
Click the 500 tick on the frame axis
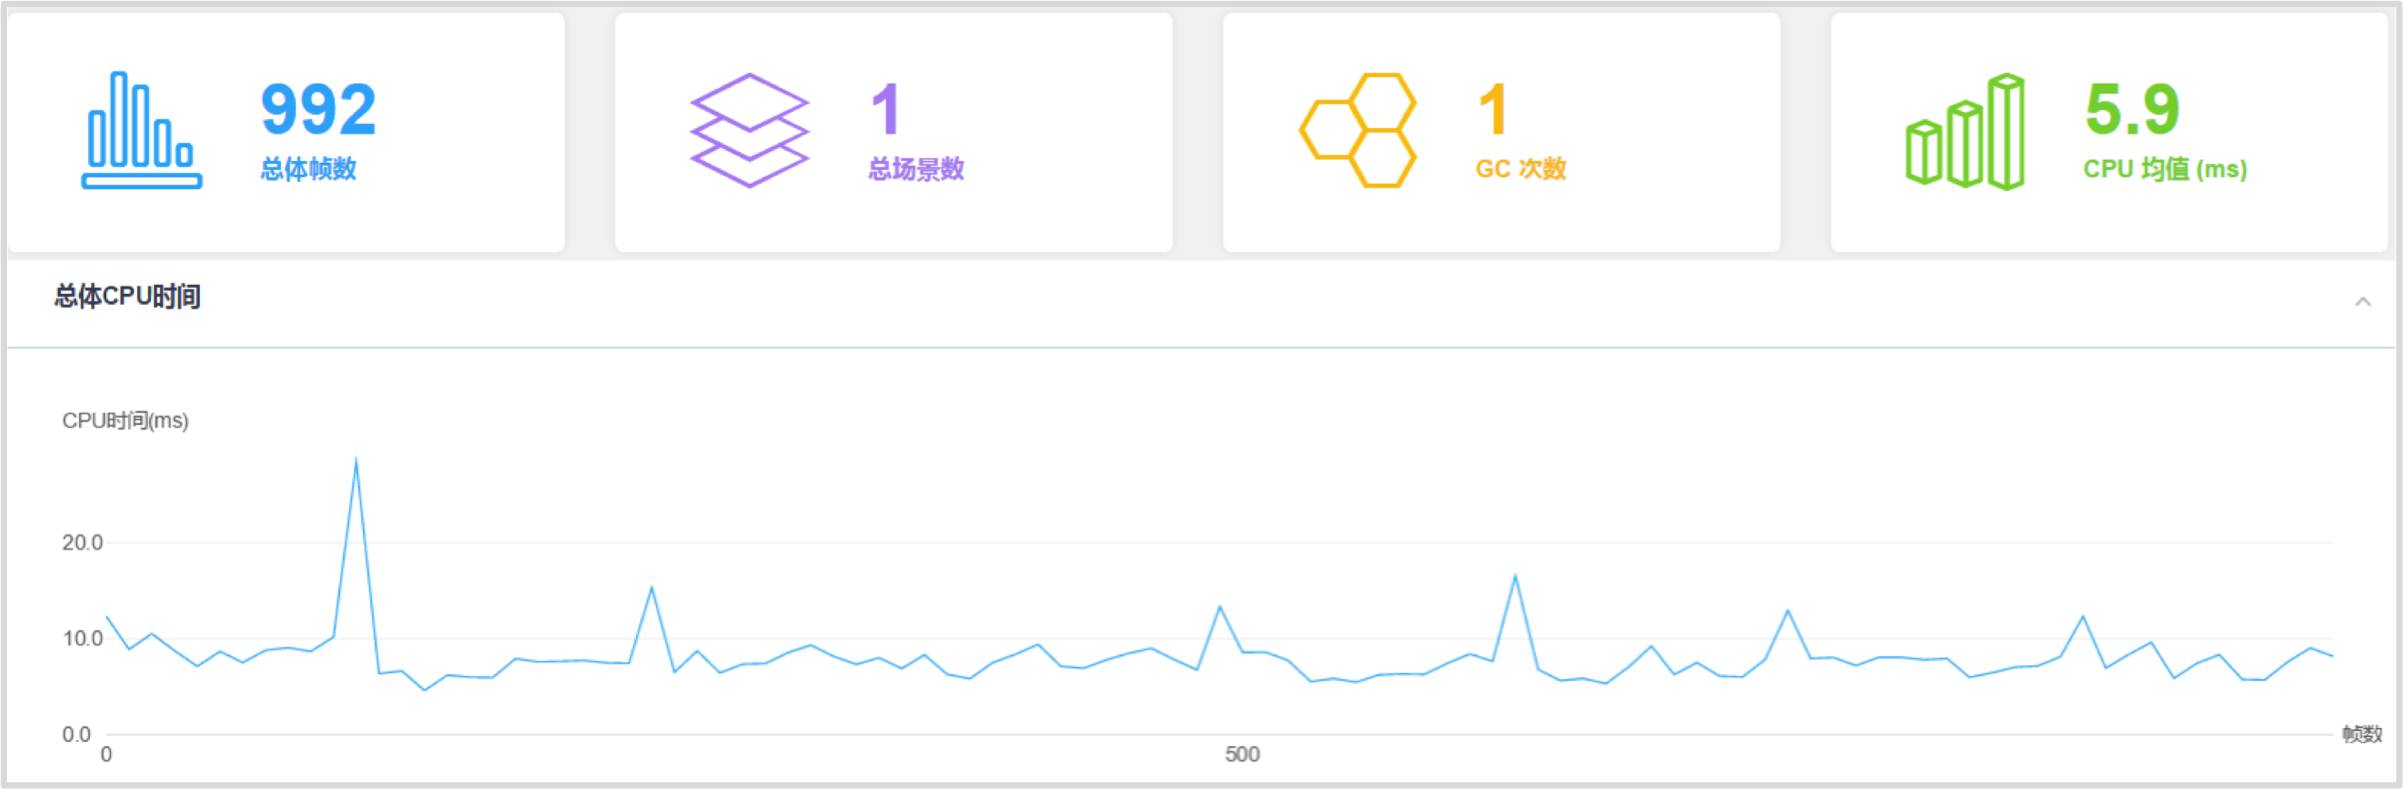[x=1242, y=754]
